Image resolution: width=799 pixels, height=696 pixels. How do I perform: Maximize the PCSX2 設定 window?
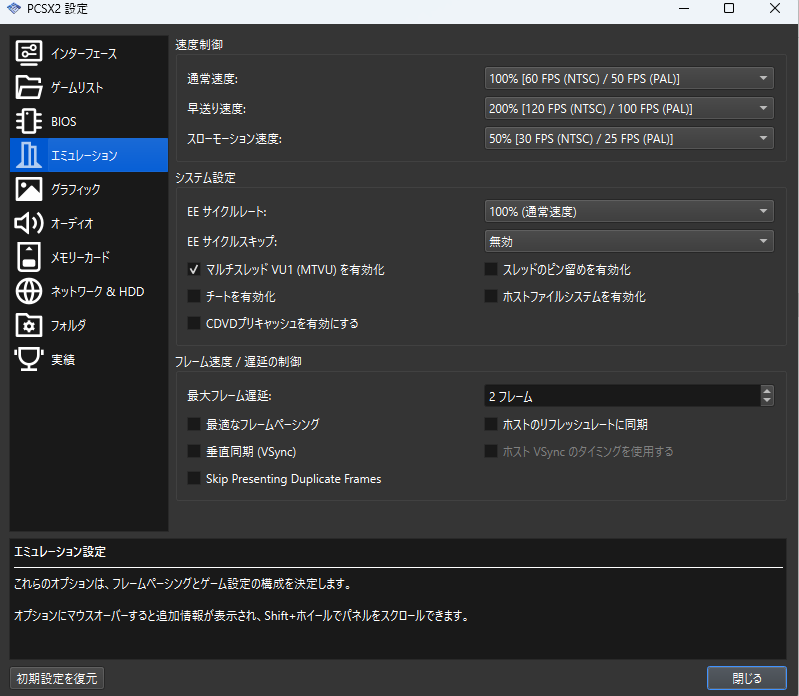tap(729, 8)
